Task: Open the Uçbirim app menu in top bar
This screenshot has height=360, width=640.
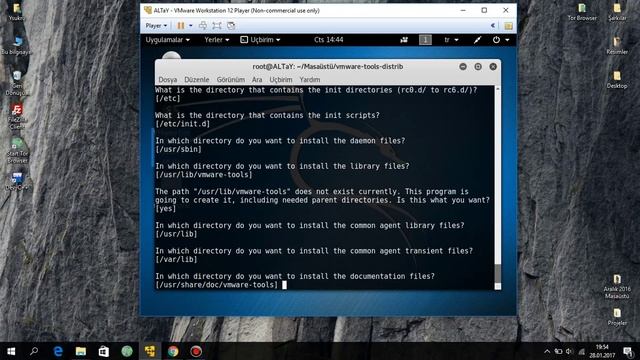Action: 260,40
